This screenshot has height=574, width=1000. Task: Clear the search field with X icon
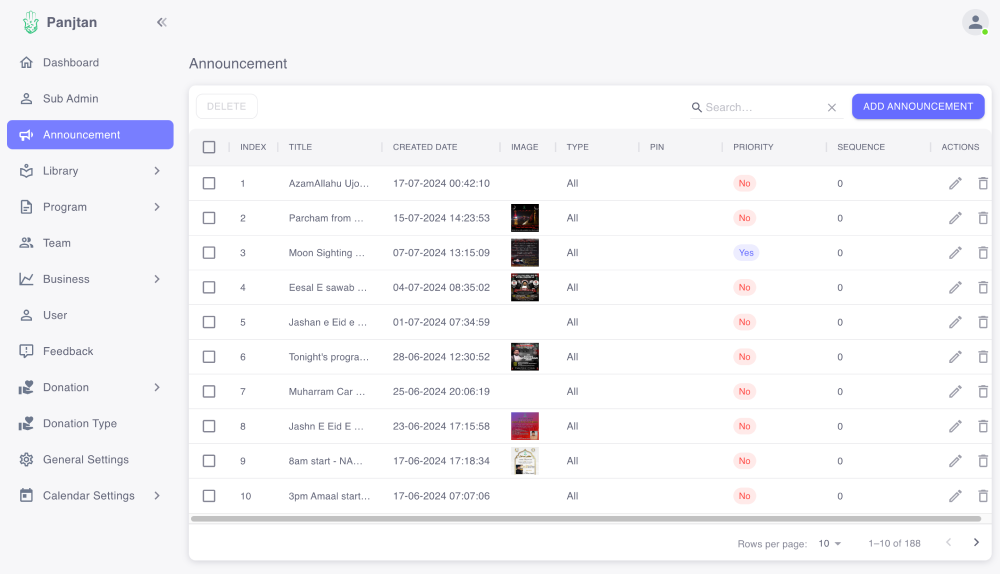click(831, 107)
